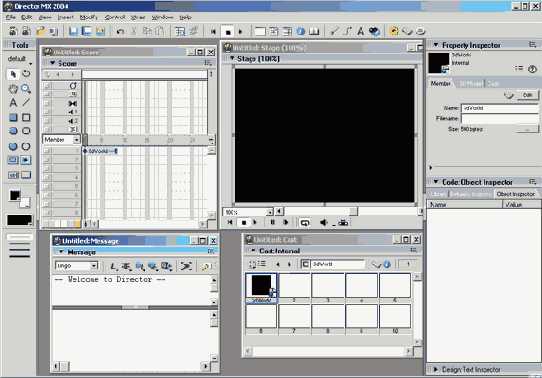542x378 pixels.
Task: Open the Modify menu
Action: click(89, 17)
